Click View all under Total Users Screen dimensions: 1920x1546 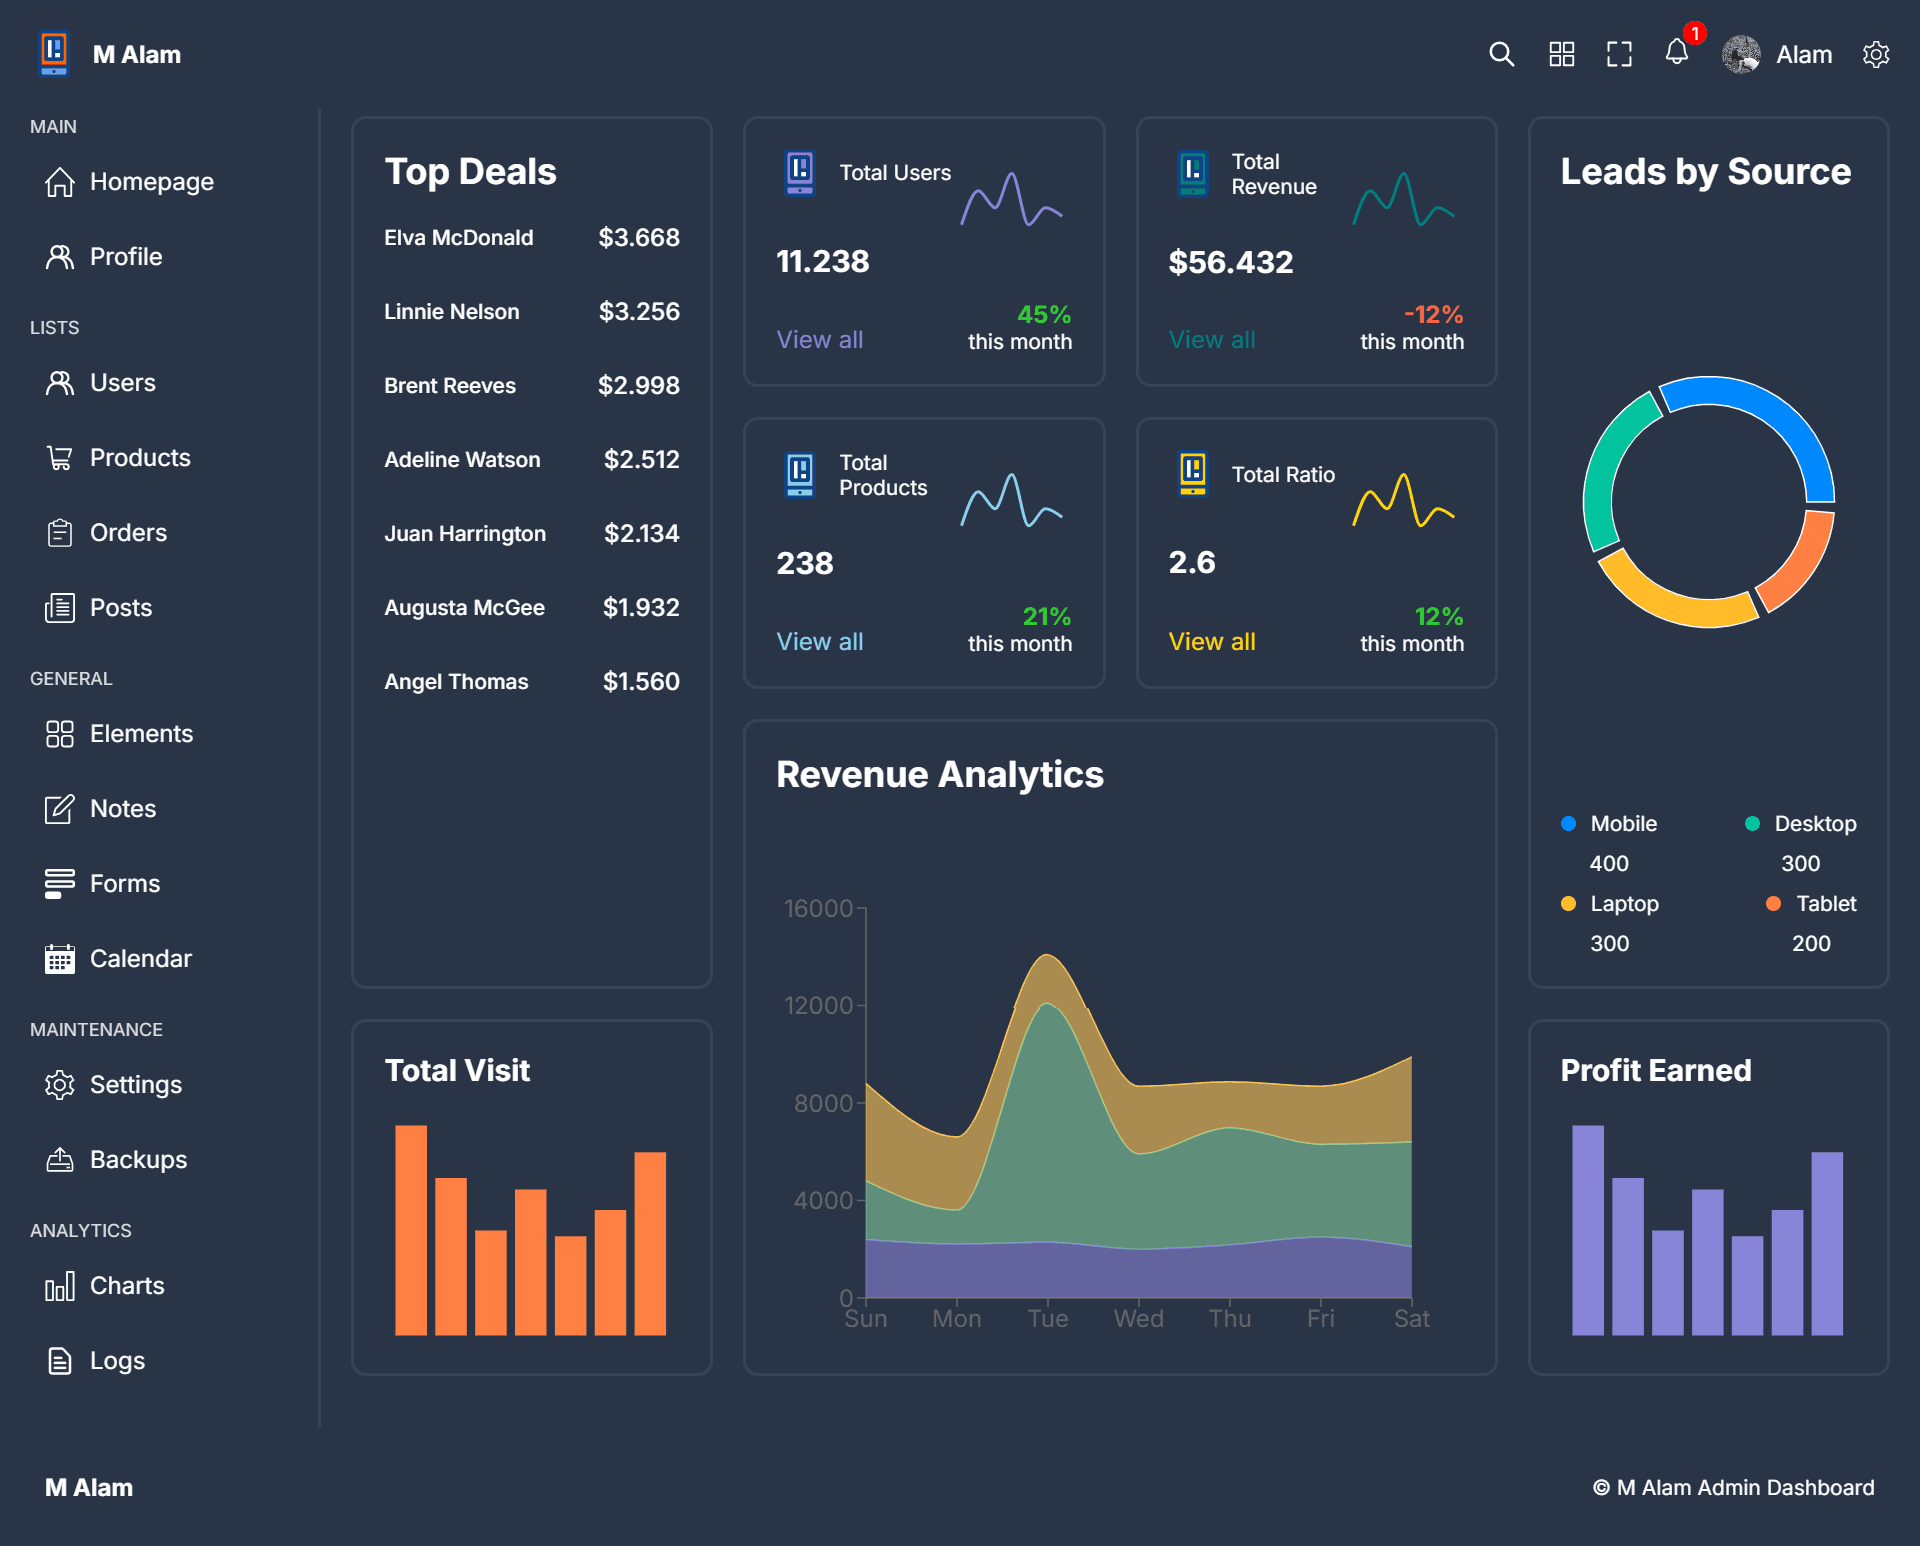coord(820,340)
